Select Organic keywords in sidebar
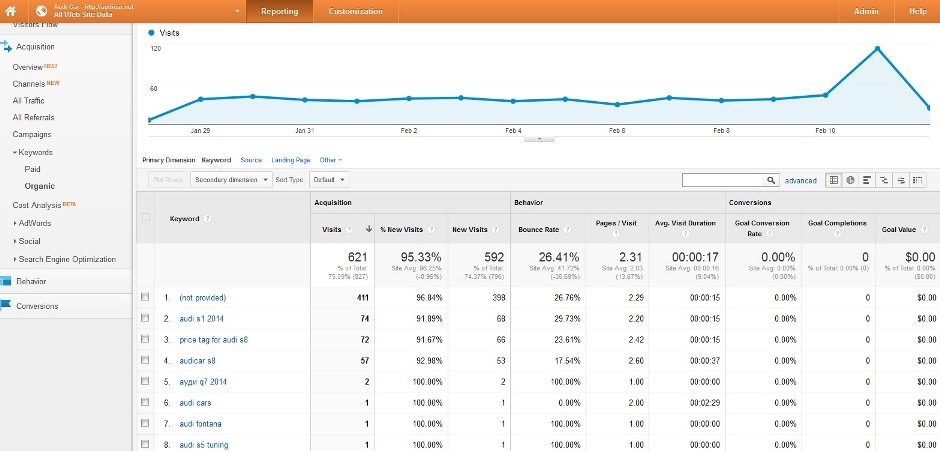 tap(40, 186)
